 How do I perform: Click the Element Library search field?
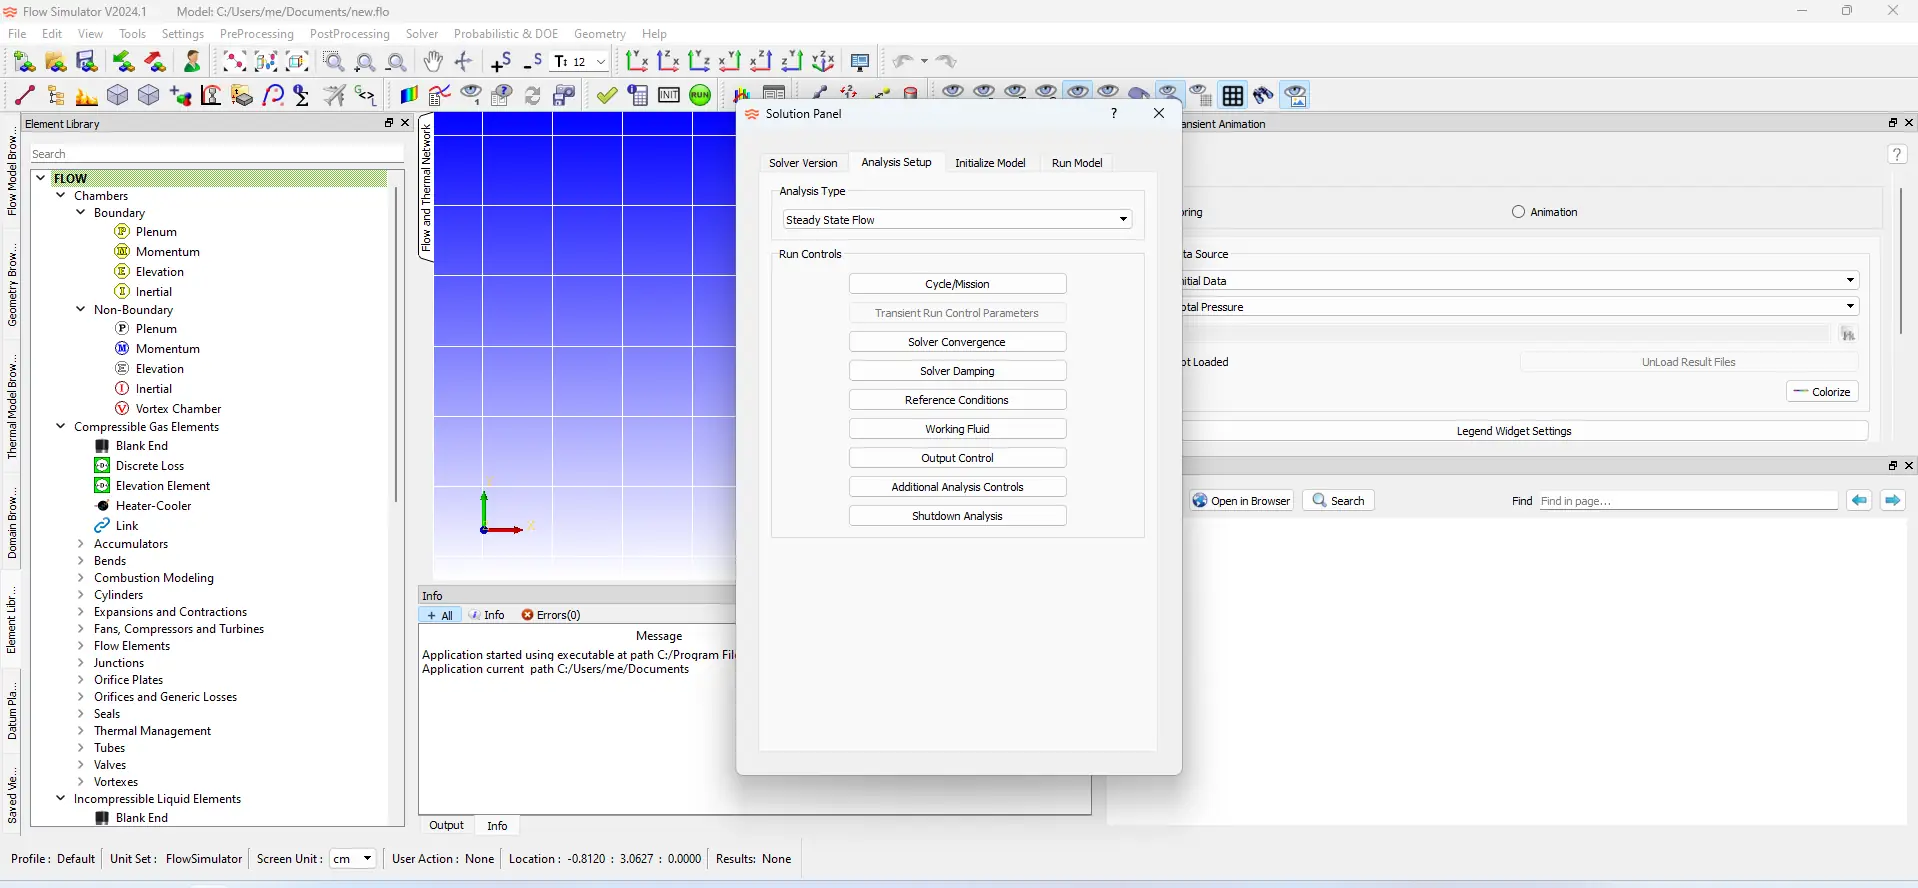tap(215, 154)
